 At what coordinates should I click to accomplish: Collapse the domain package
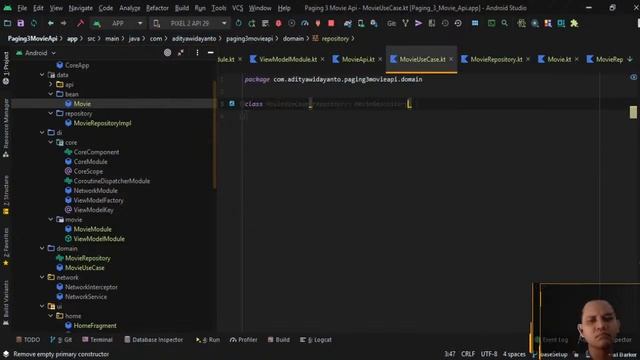click(x=42, y=248)
